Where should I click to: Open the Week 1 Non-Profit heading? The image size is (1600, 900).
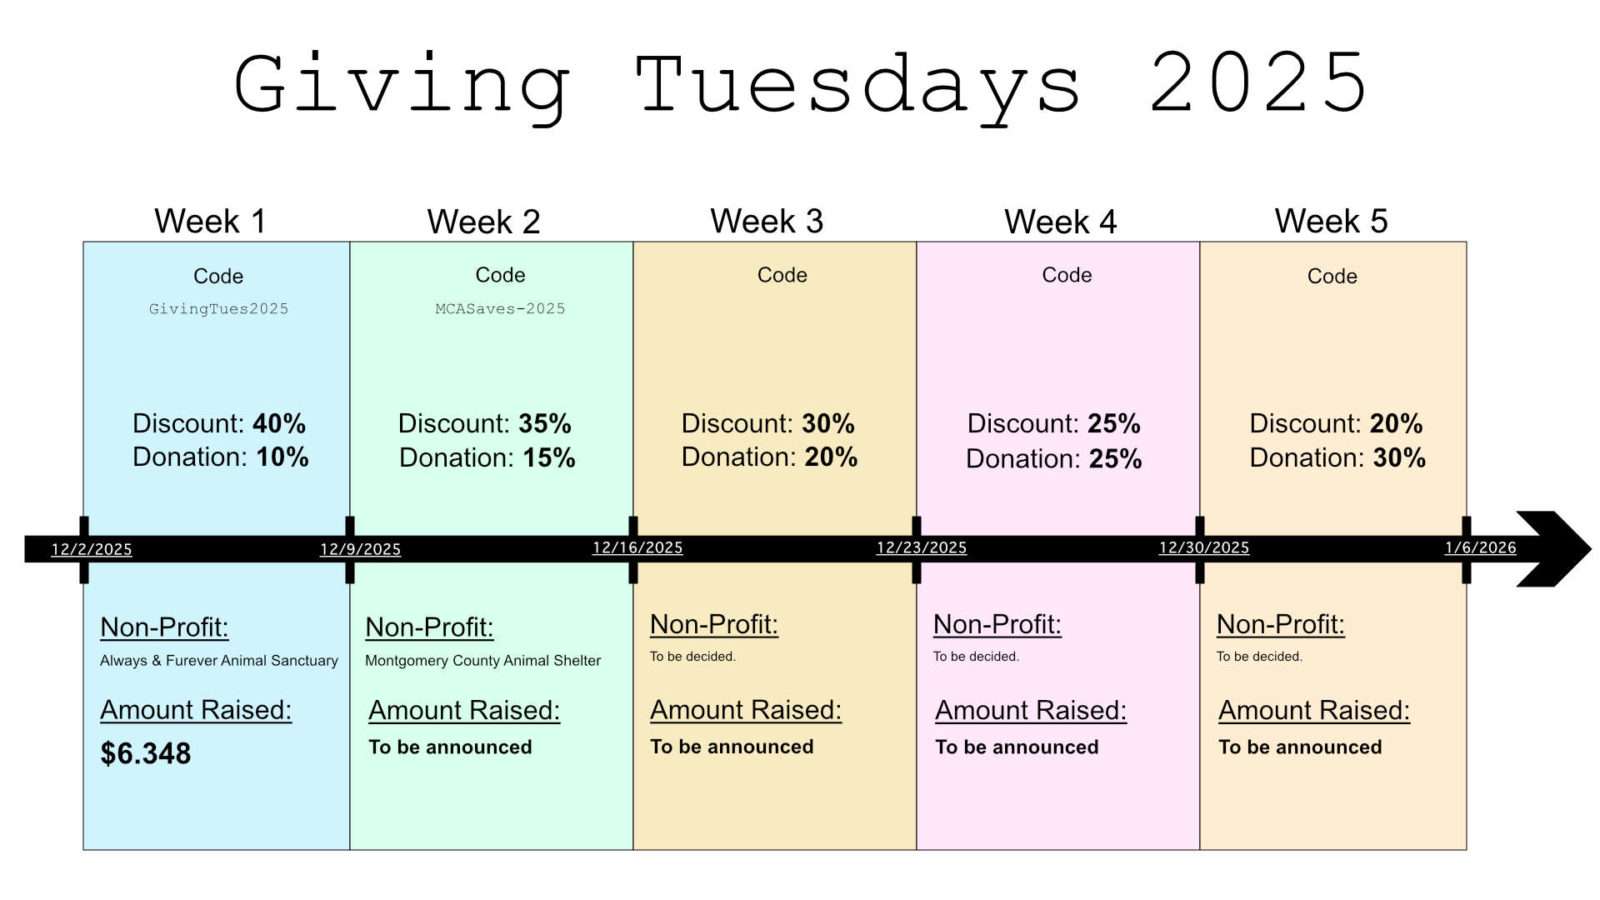164,627
